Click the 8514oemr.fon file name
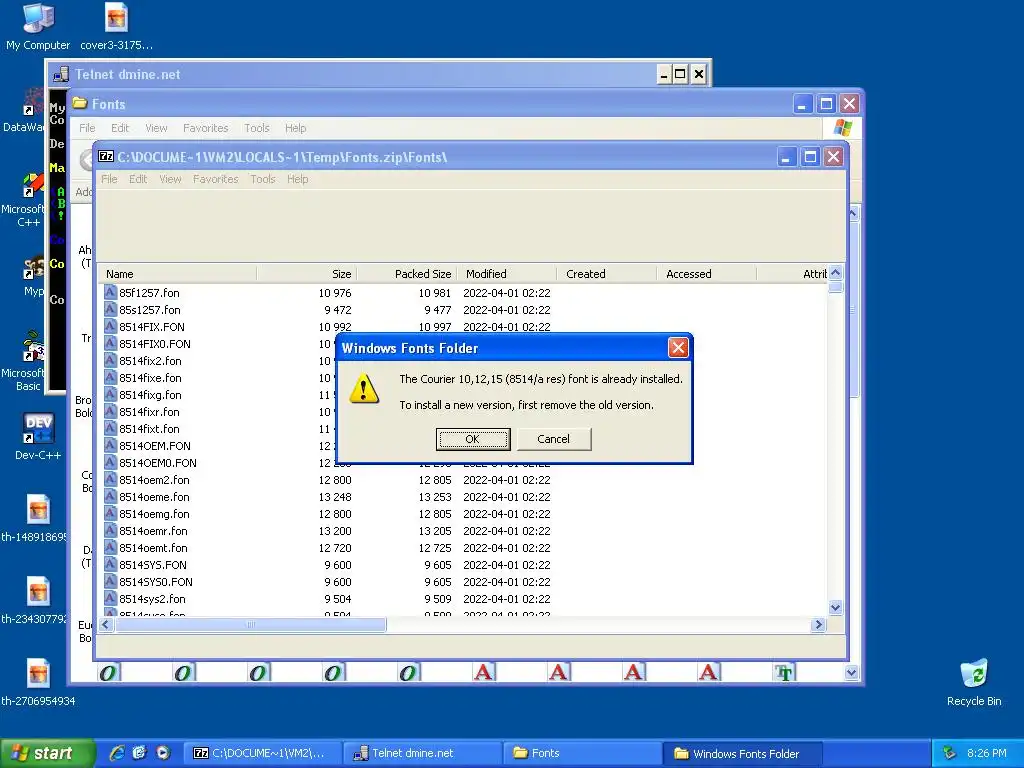Screen dimensions: 1024x768 click(x=153, y=531)
